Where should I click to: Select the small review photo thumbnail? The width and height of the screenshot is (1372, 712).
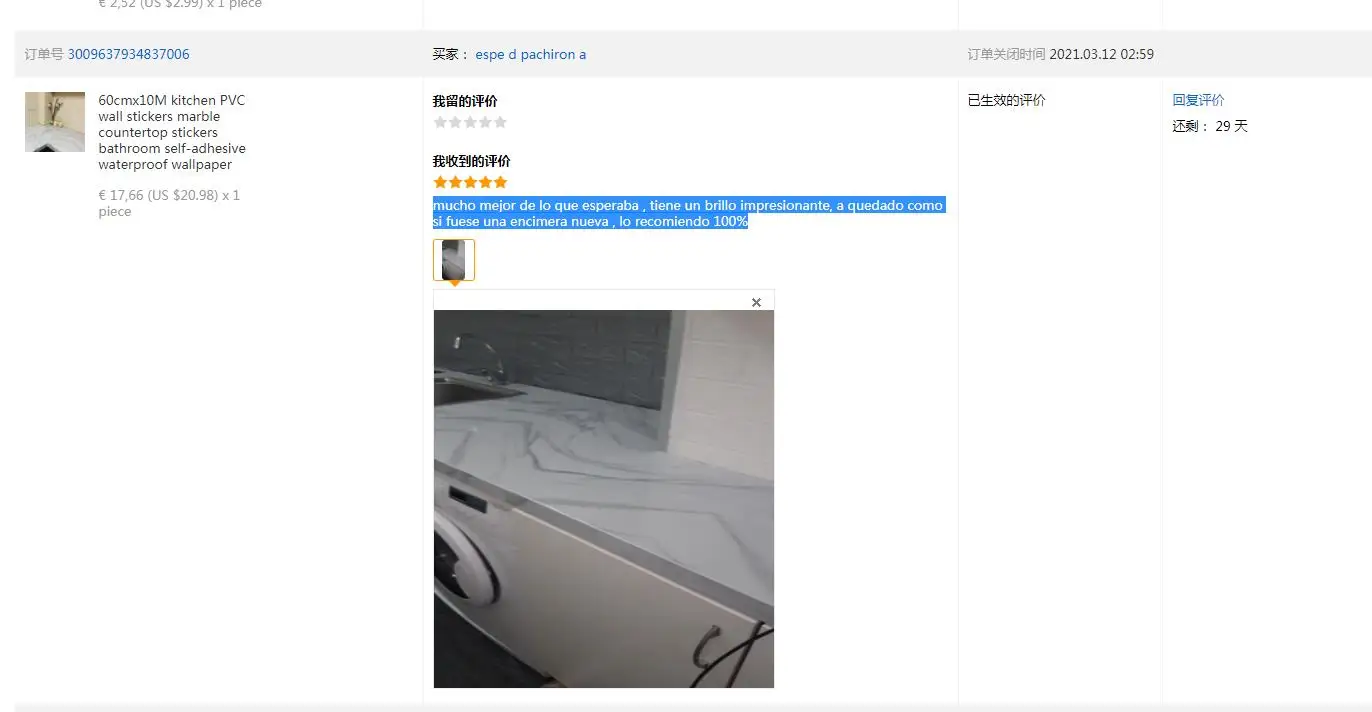click(454, 260)
